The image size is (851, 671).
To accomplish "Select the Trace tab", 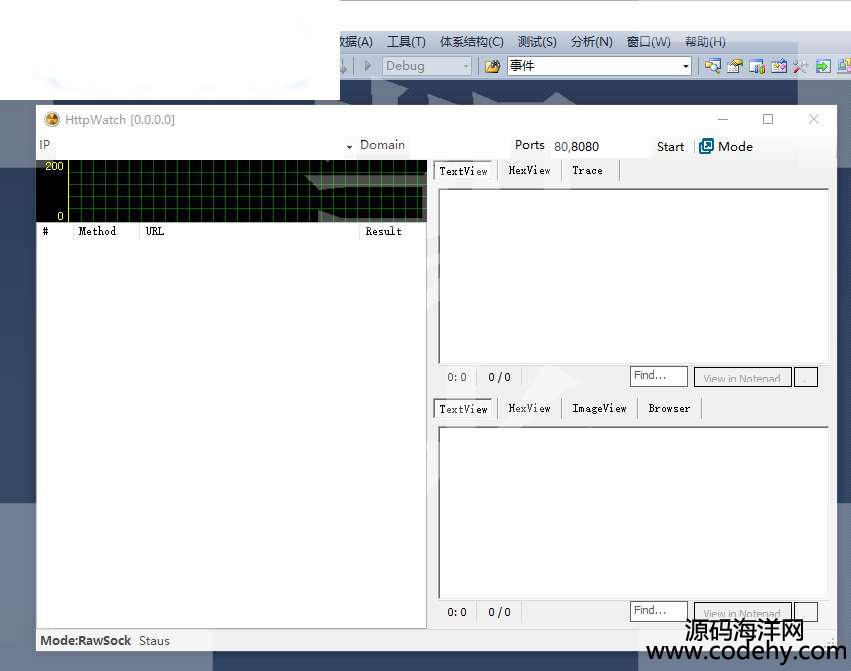I will (x=587, y=171).
